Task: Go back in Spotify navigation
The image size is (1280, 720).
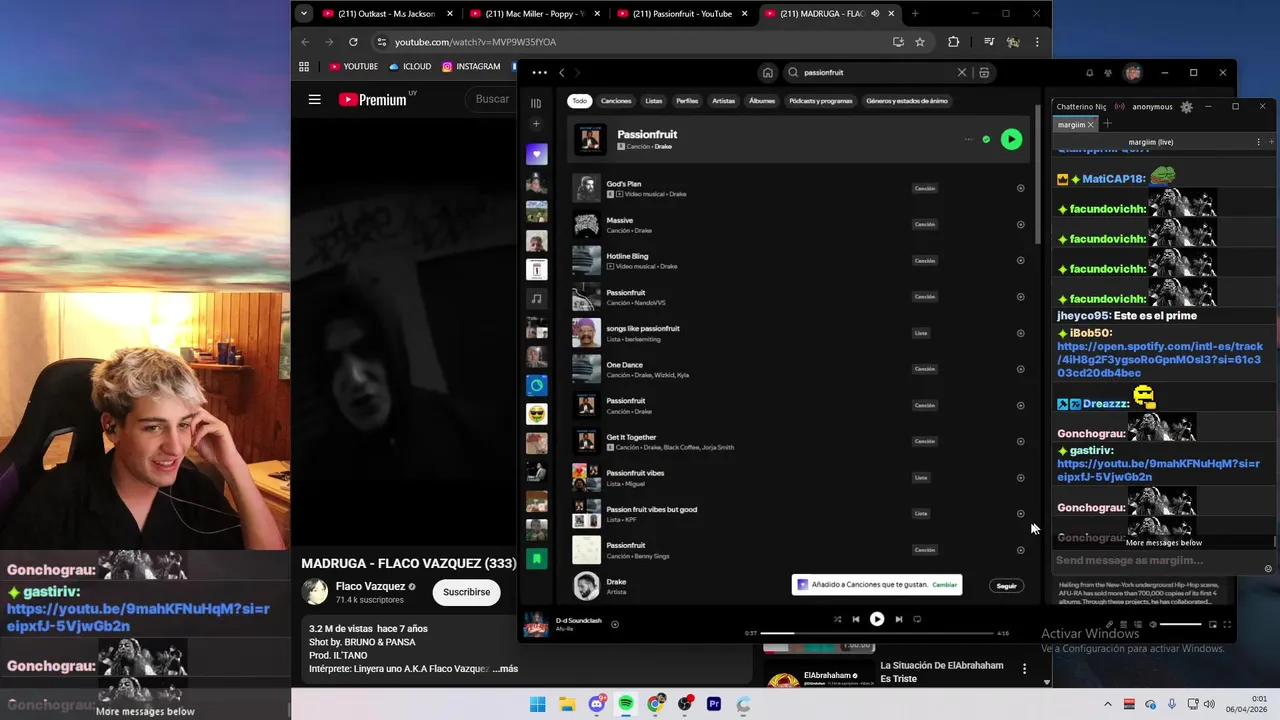Action: (562, 73)
